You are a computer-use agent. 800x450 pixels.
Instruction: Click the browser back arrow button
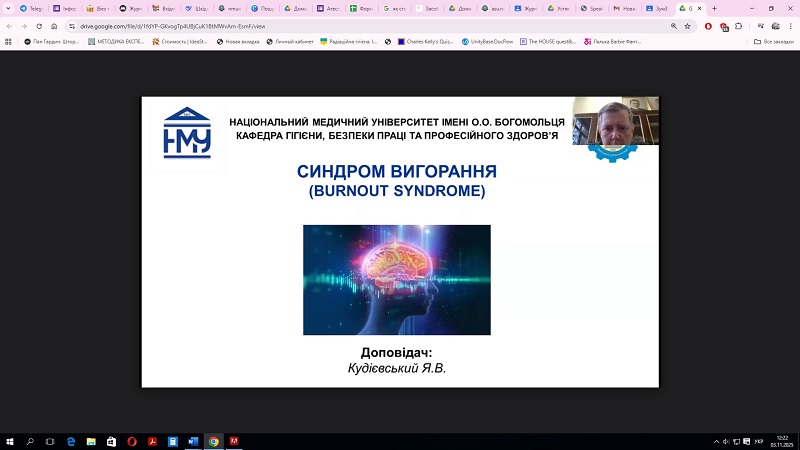pyautogui.click(x=9, y=26)
